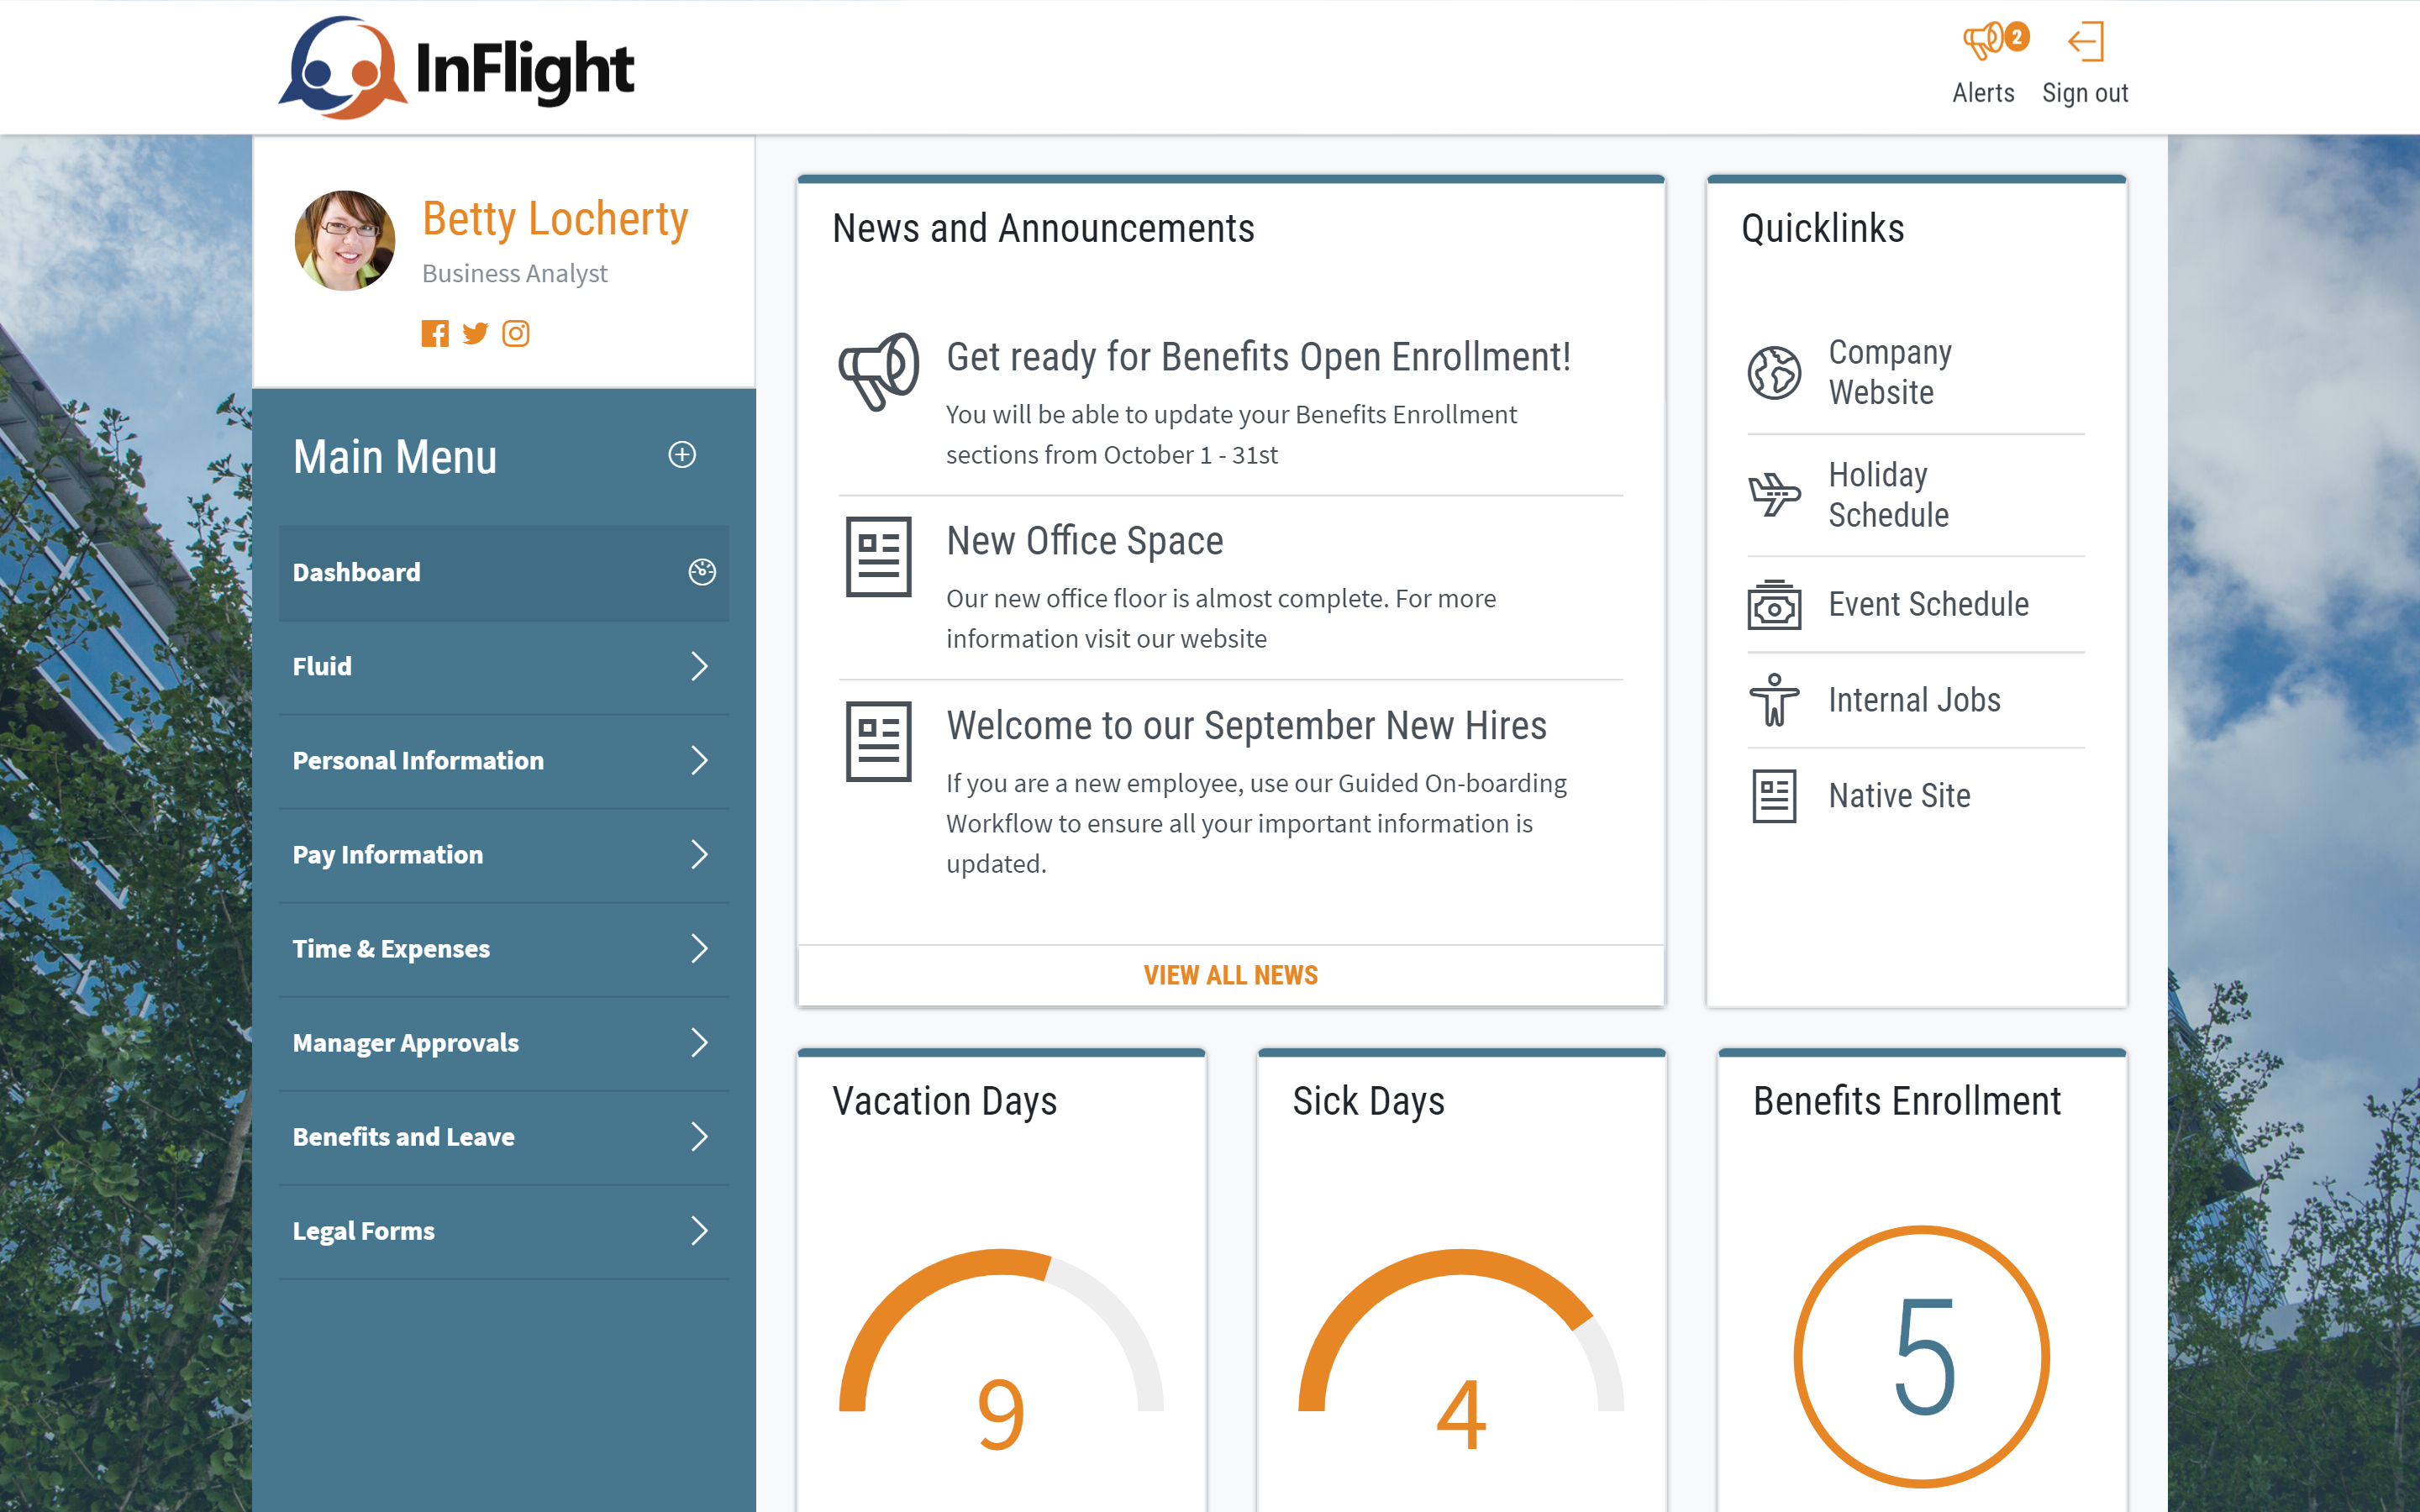Open the Legal Forms menu item

click(x=504, y=1231)
